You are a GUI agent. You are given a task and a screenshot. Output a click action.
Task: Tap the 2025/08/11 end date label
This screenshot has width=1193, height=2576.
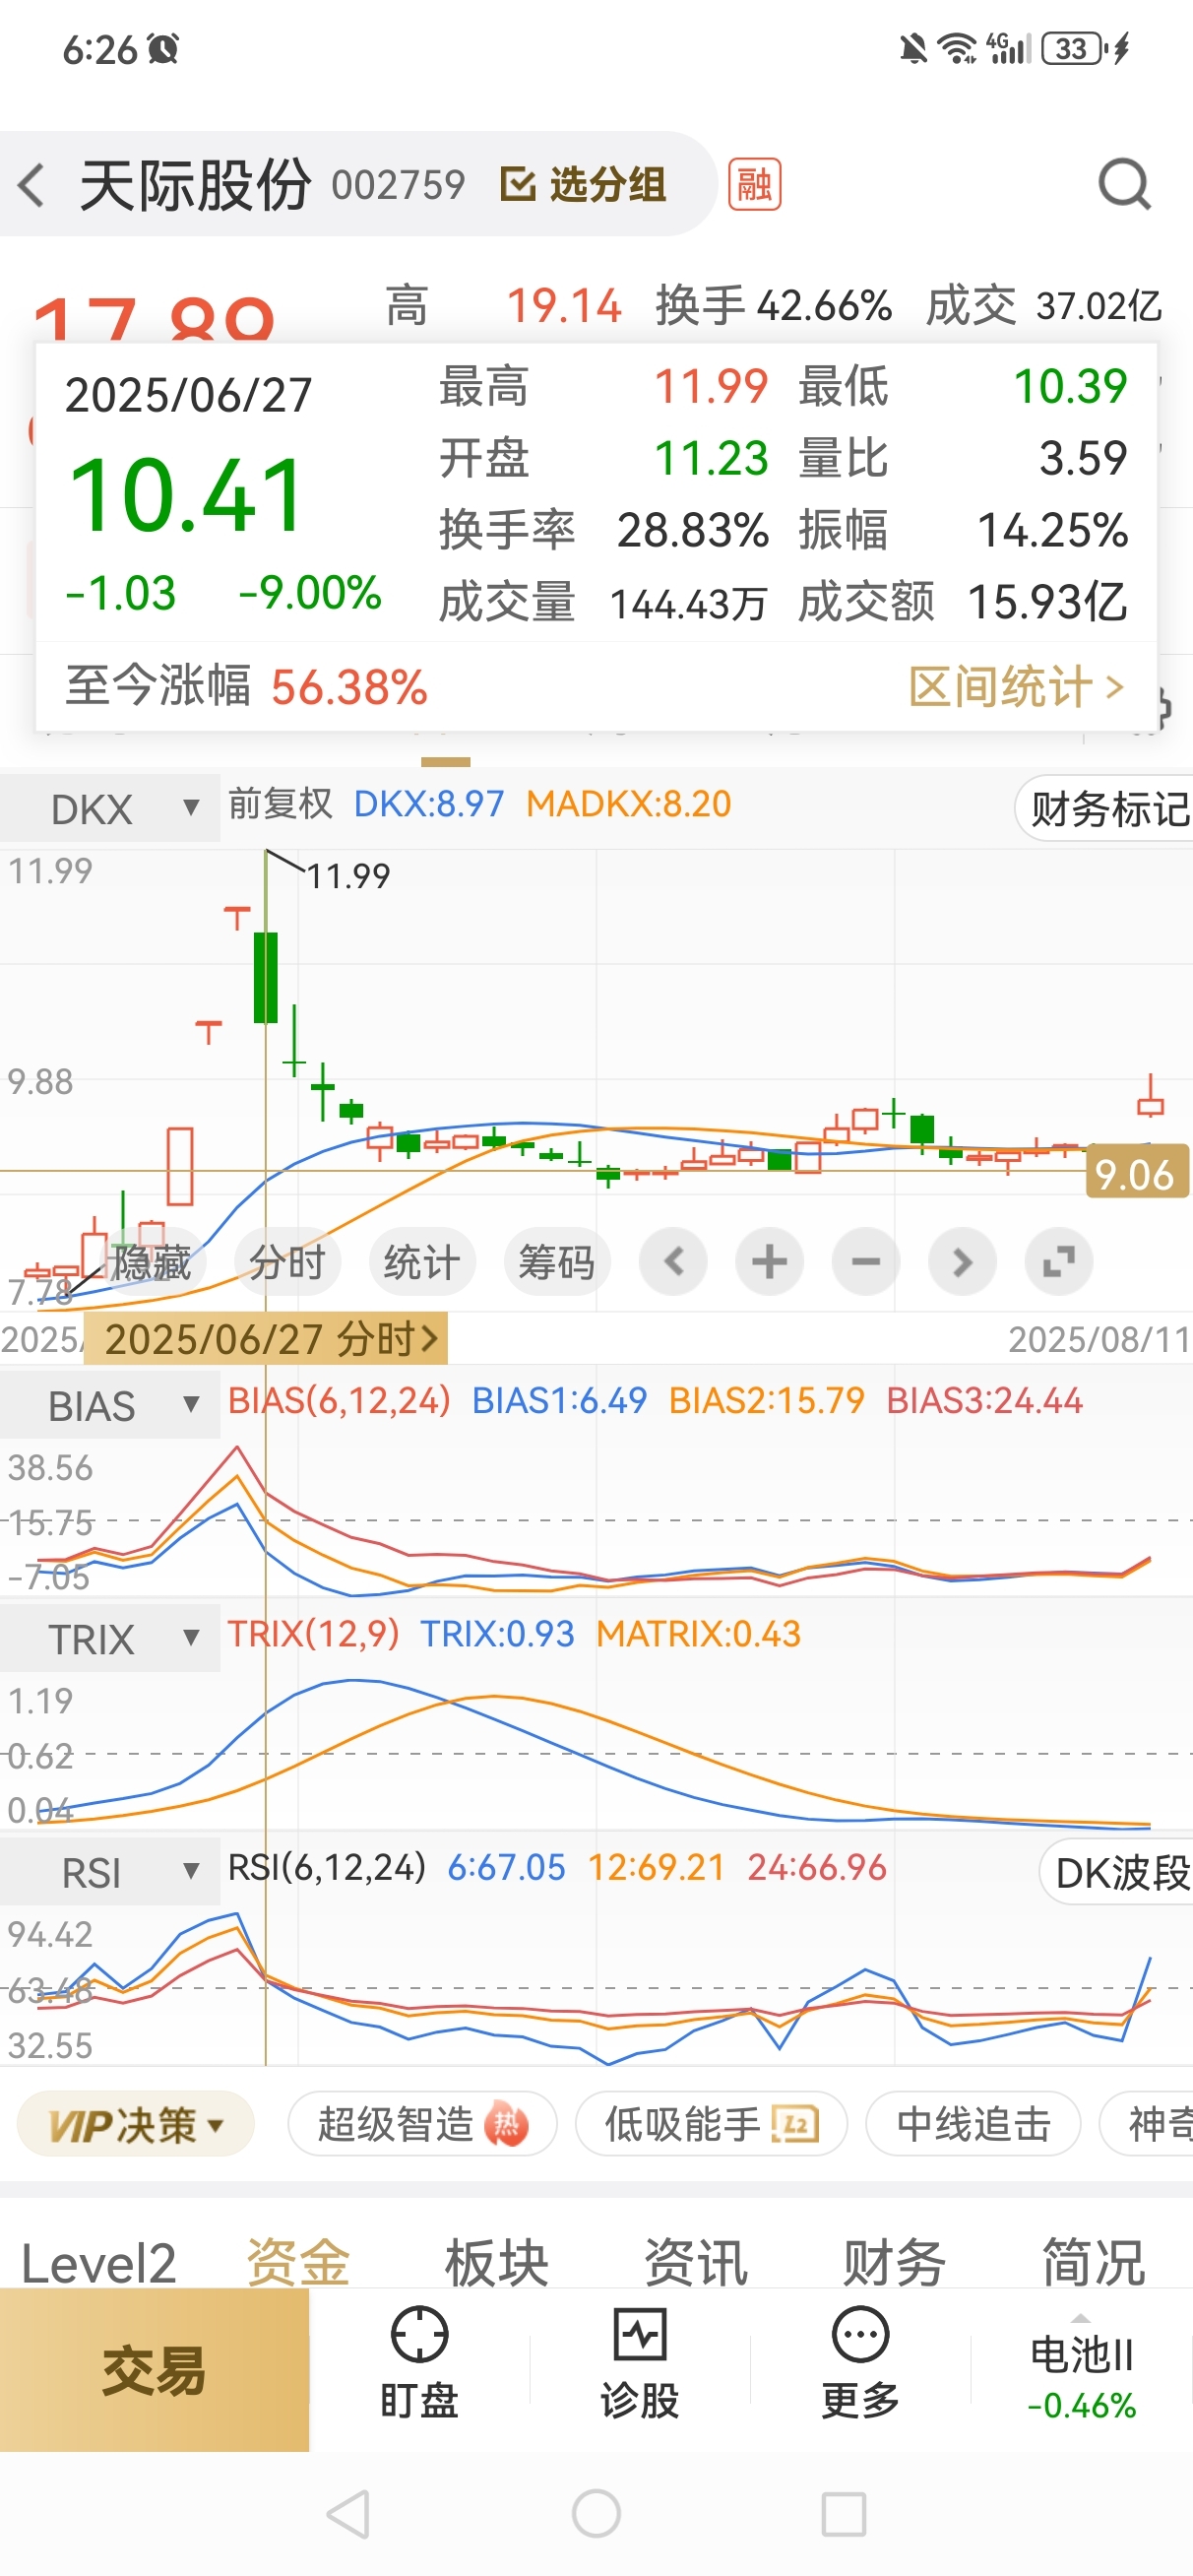(1098, 1339)
